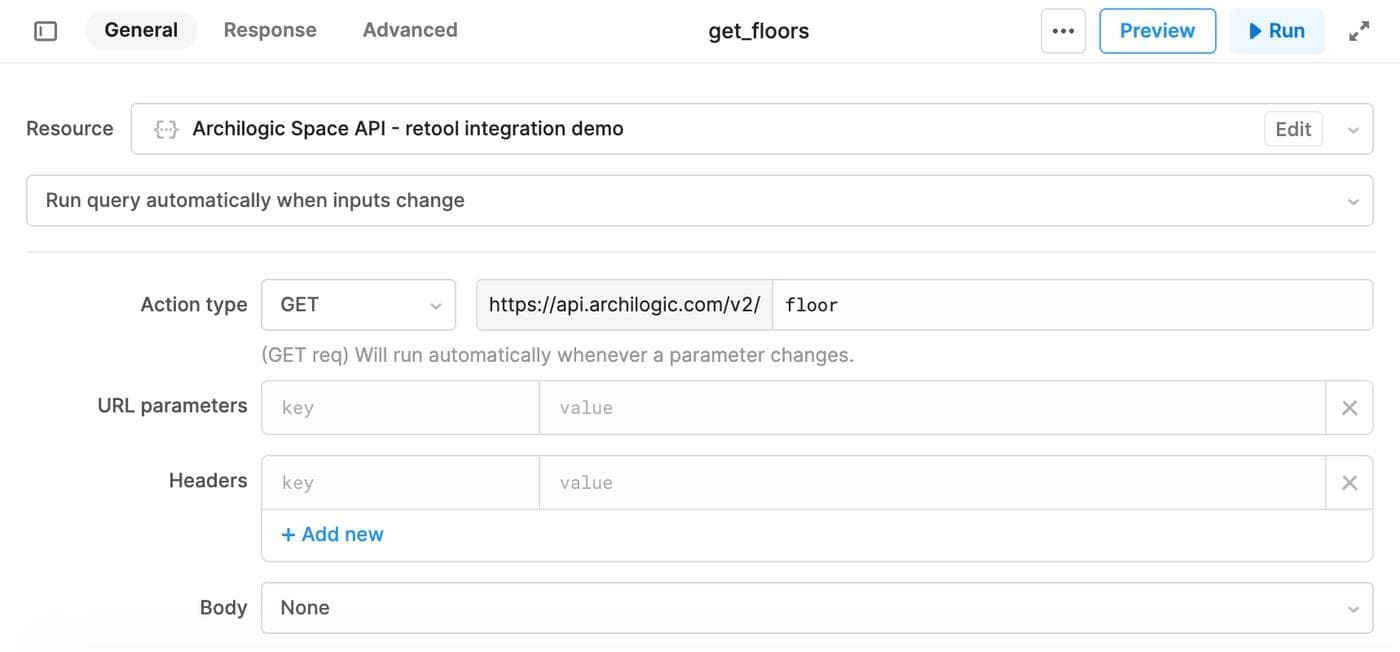Focus the URL parameters key field

pyautogui.click(x=400, y=408)
